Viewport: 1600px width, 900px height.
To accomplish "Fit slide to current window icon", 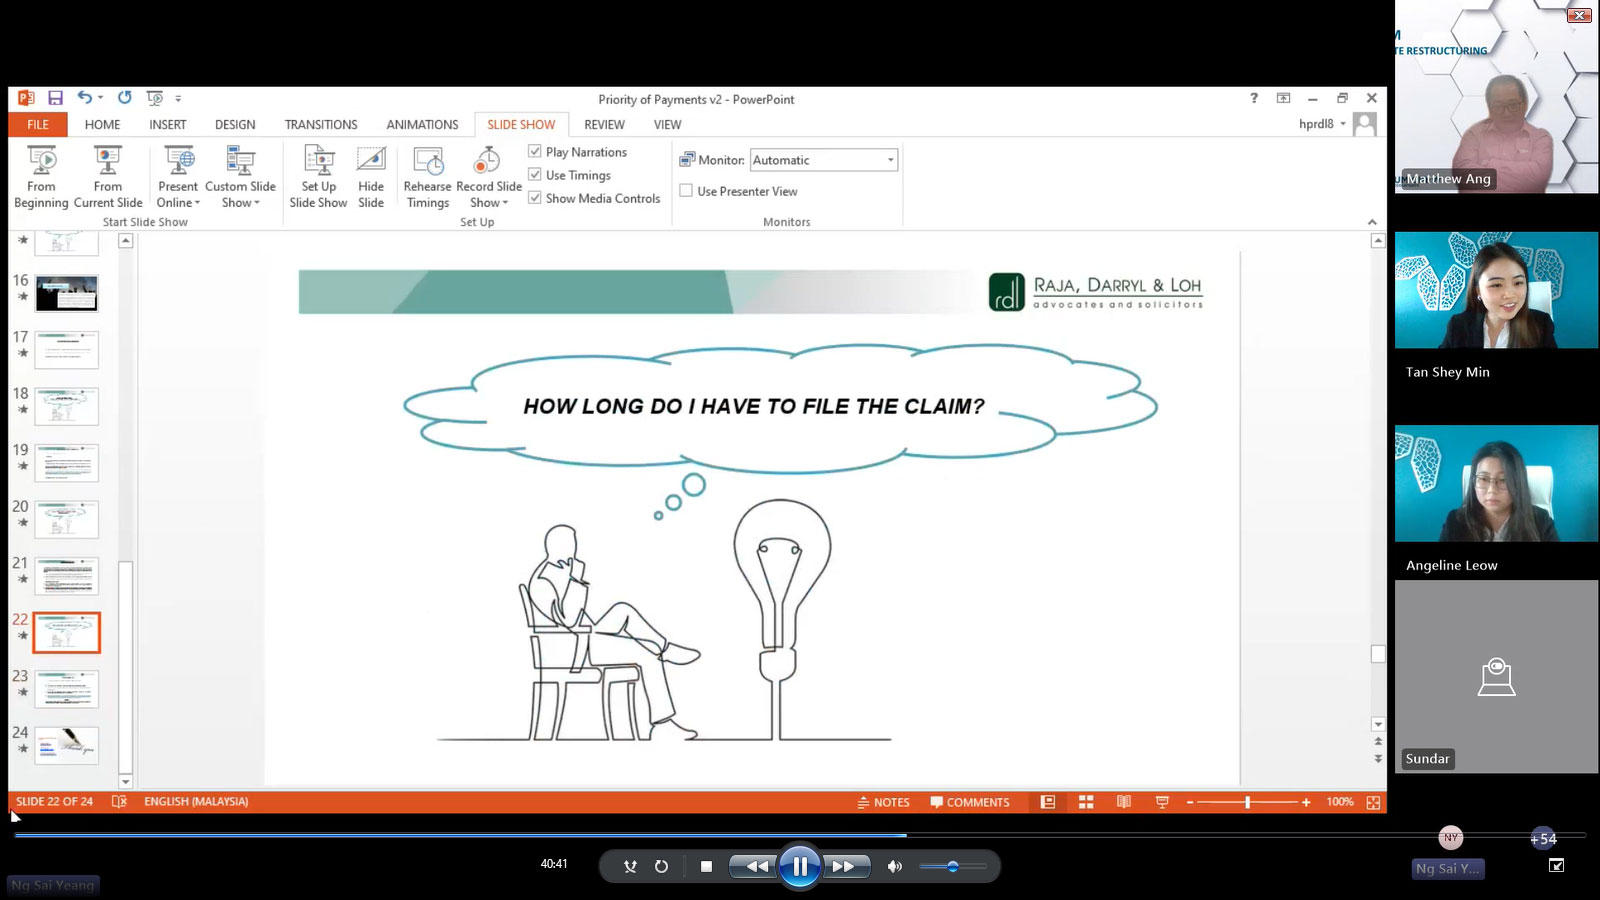I will (x=1373, y=802).
